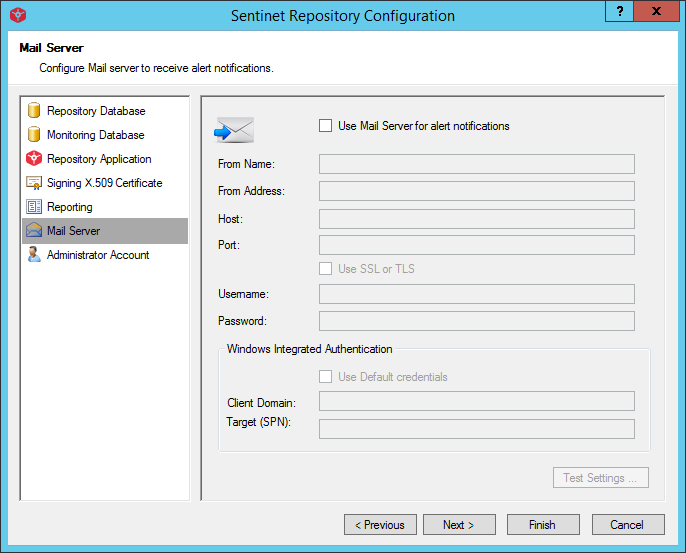Focus the Port text field
This screenshot has height=553, width=686.
pyautogui.click(x=476, y=245)
